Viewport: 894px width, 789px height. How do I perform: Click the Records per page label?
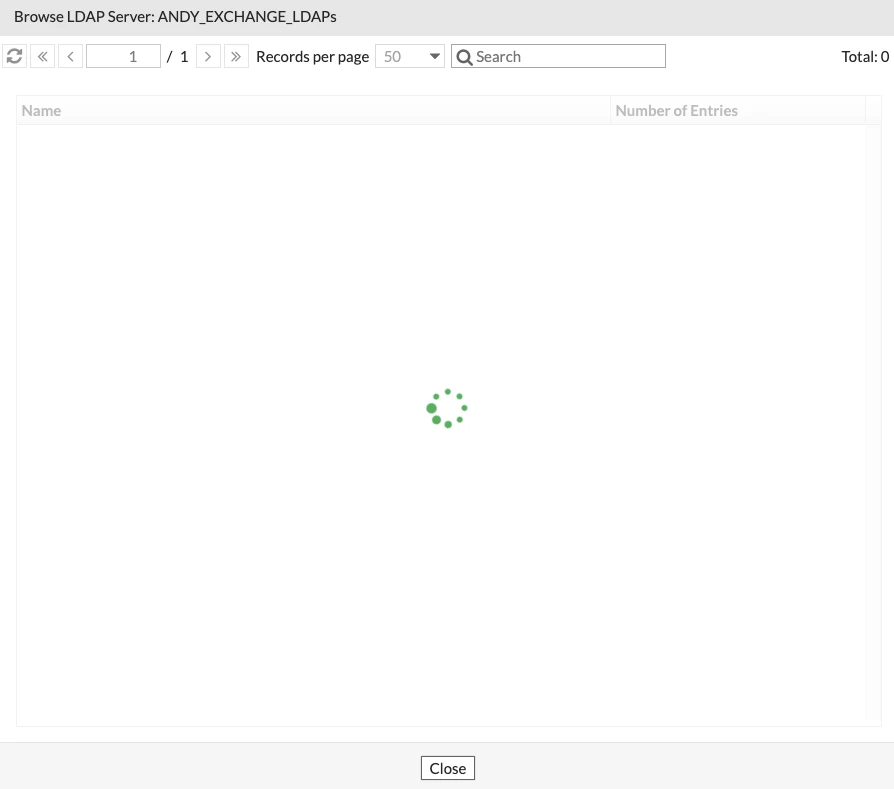coord(312,57)
